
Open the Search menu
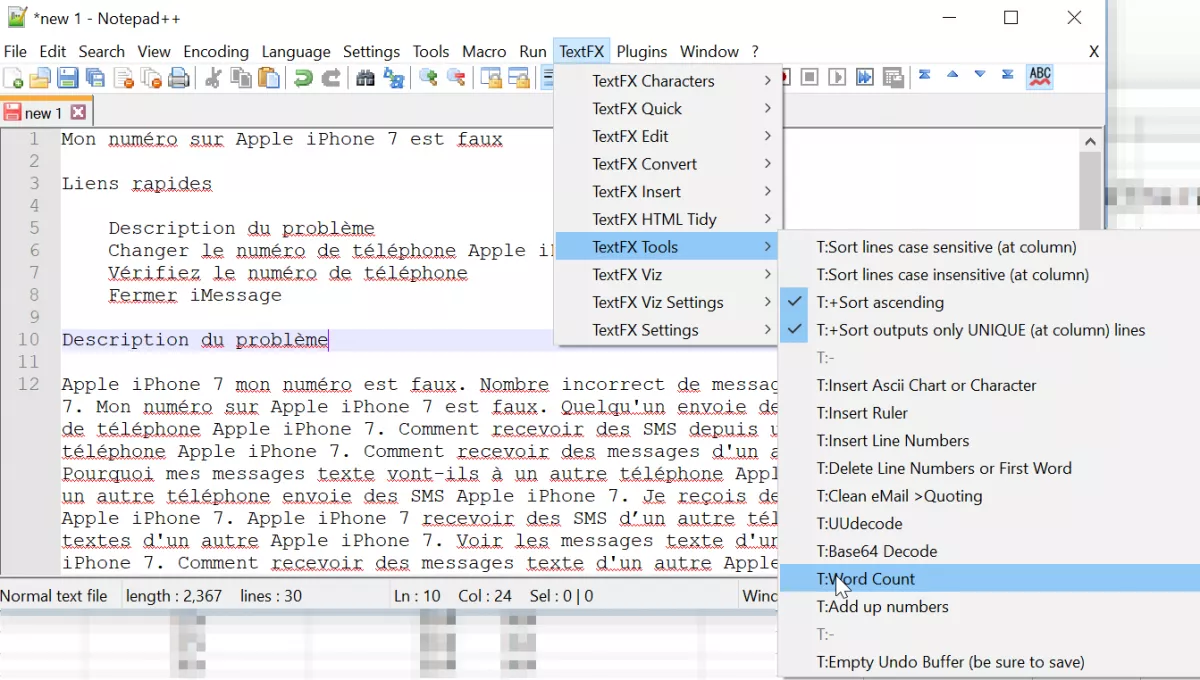pos(102,52)
